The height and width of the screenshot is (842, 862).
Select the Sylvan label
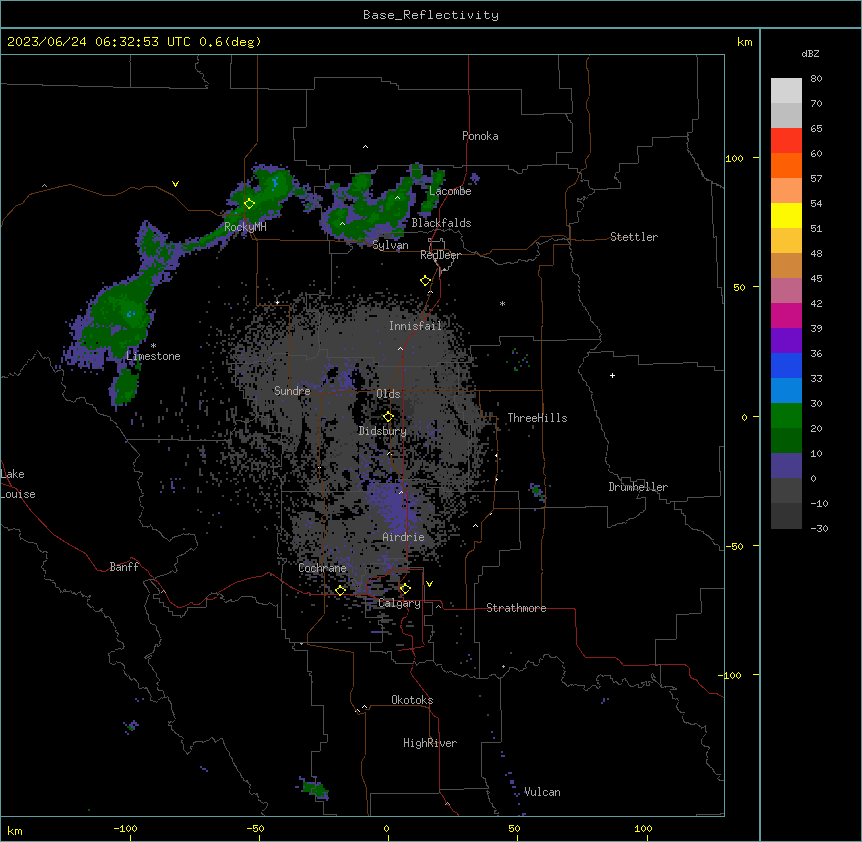[390, 245]
